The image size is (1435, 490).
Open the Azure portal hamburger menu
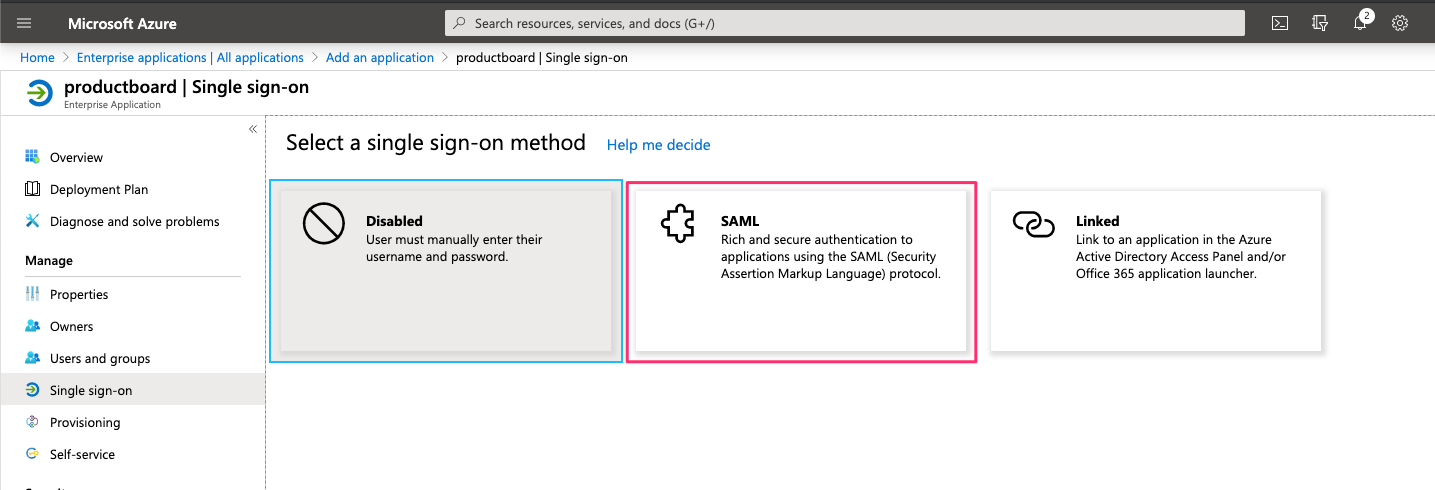(25, 23)
